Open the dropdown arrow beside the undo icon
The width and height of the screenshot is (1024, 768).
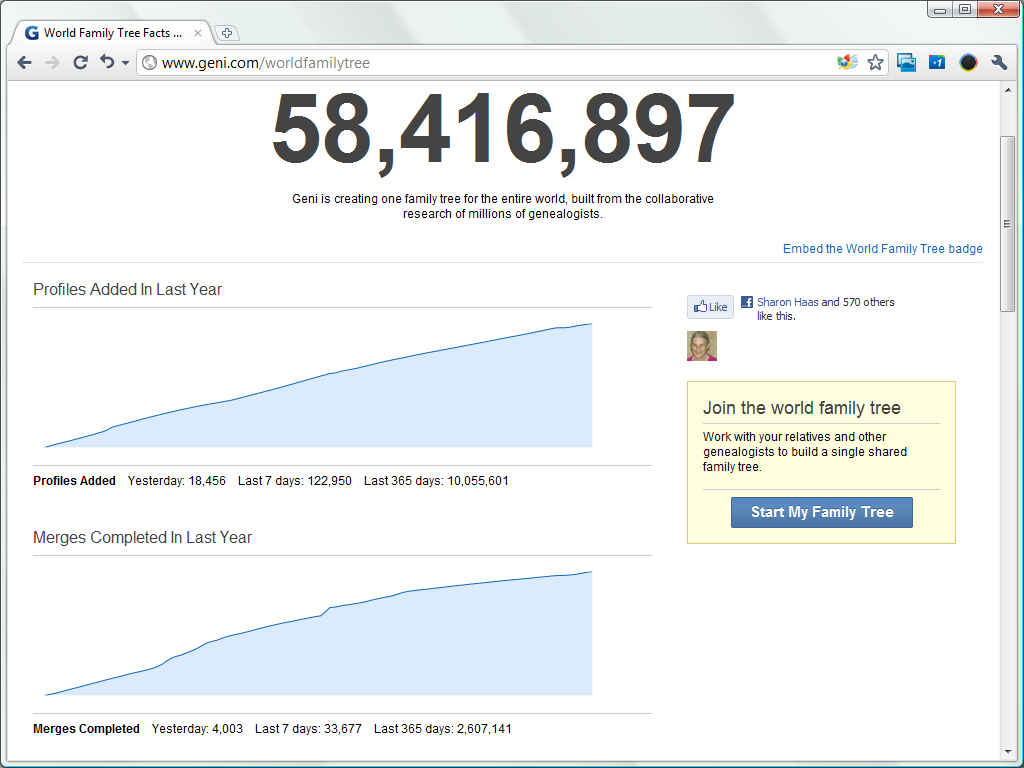[125, 64]
